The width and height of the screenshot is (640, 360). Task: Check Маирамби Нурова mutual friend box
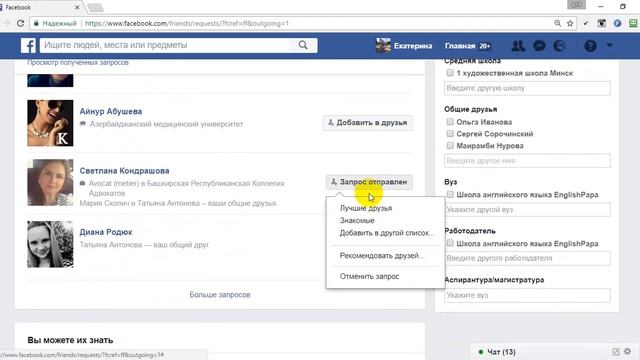pyautogui.click(x=450, y=145)
